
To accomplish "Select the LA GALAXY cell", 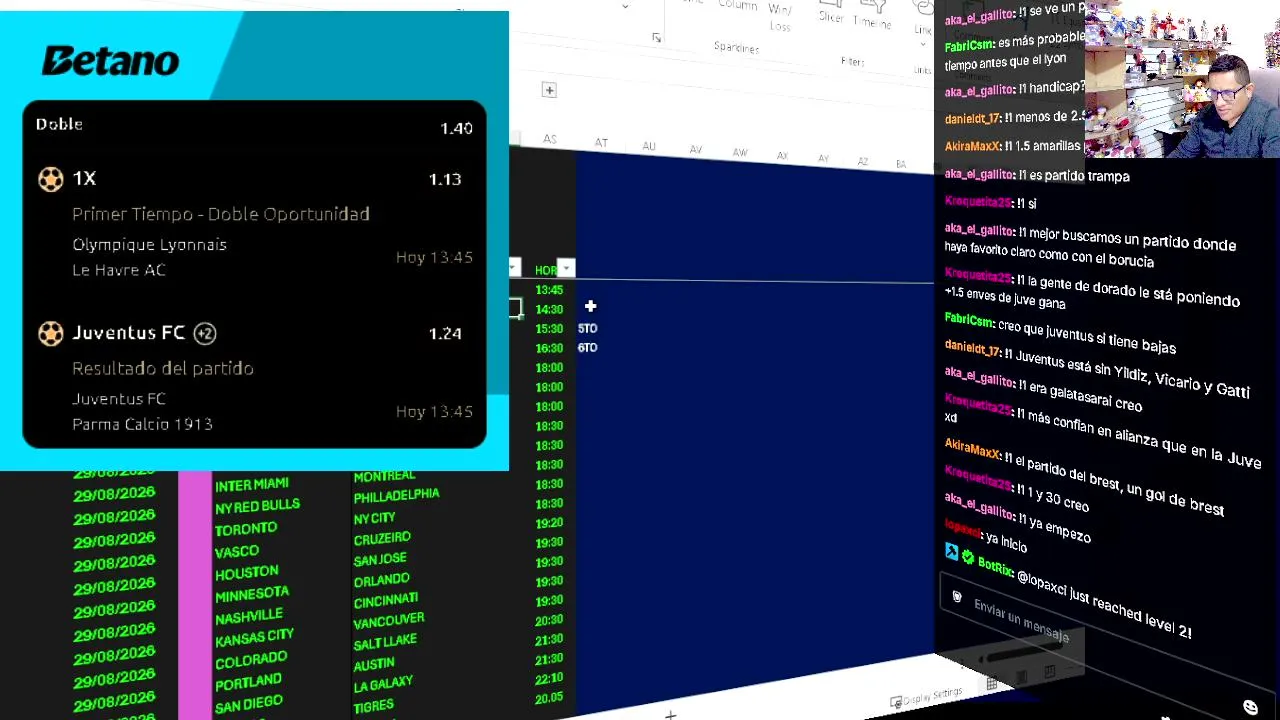I will (x=383, y=684).
